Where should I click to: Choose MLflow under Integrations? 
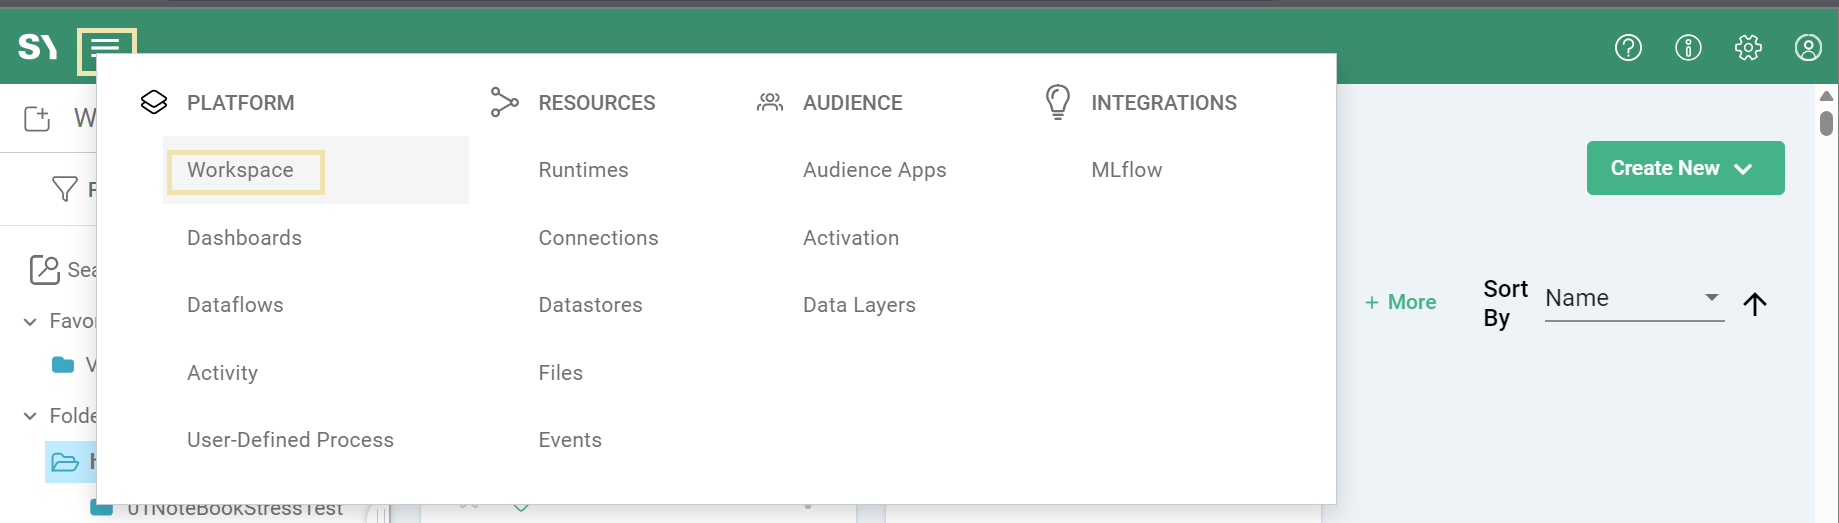[x=1126, y=170]
